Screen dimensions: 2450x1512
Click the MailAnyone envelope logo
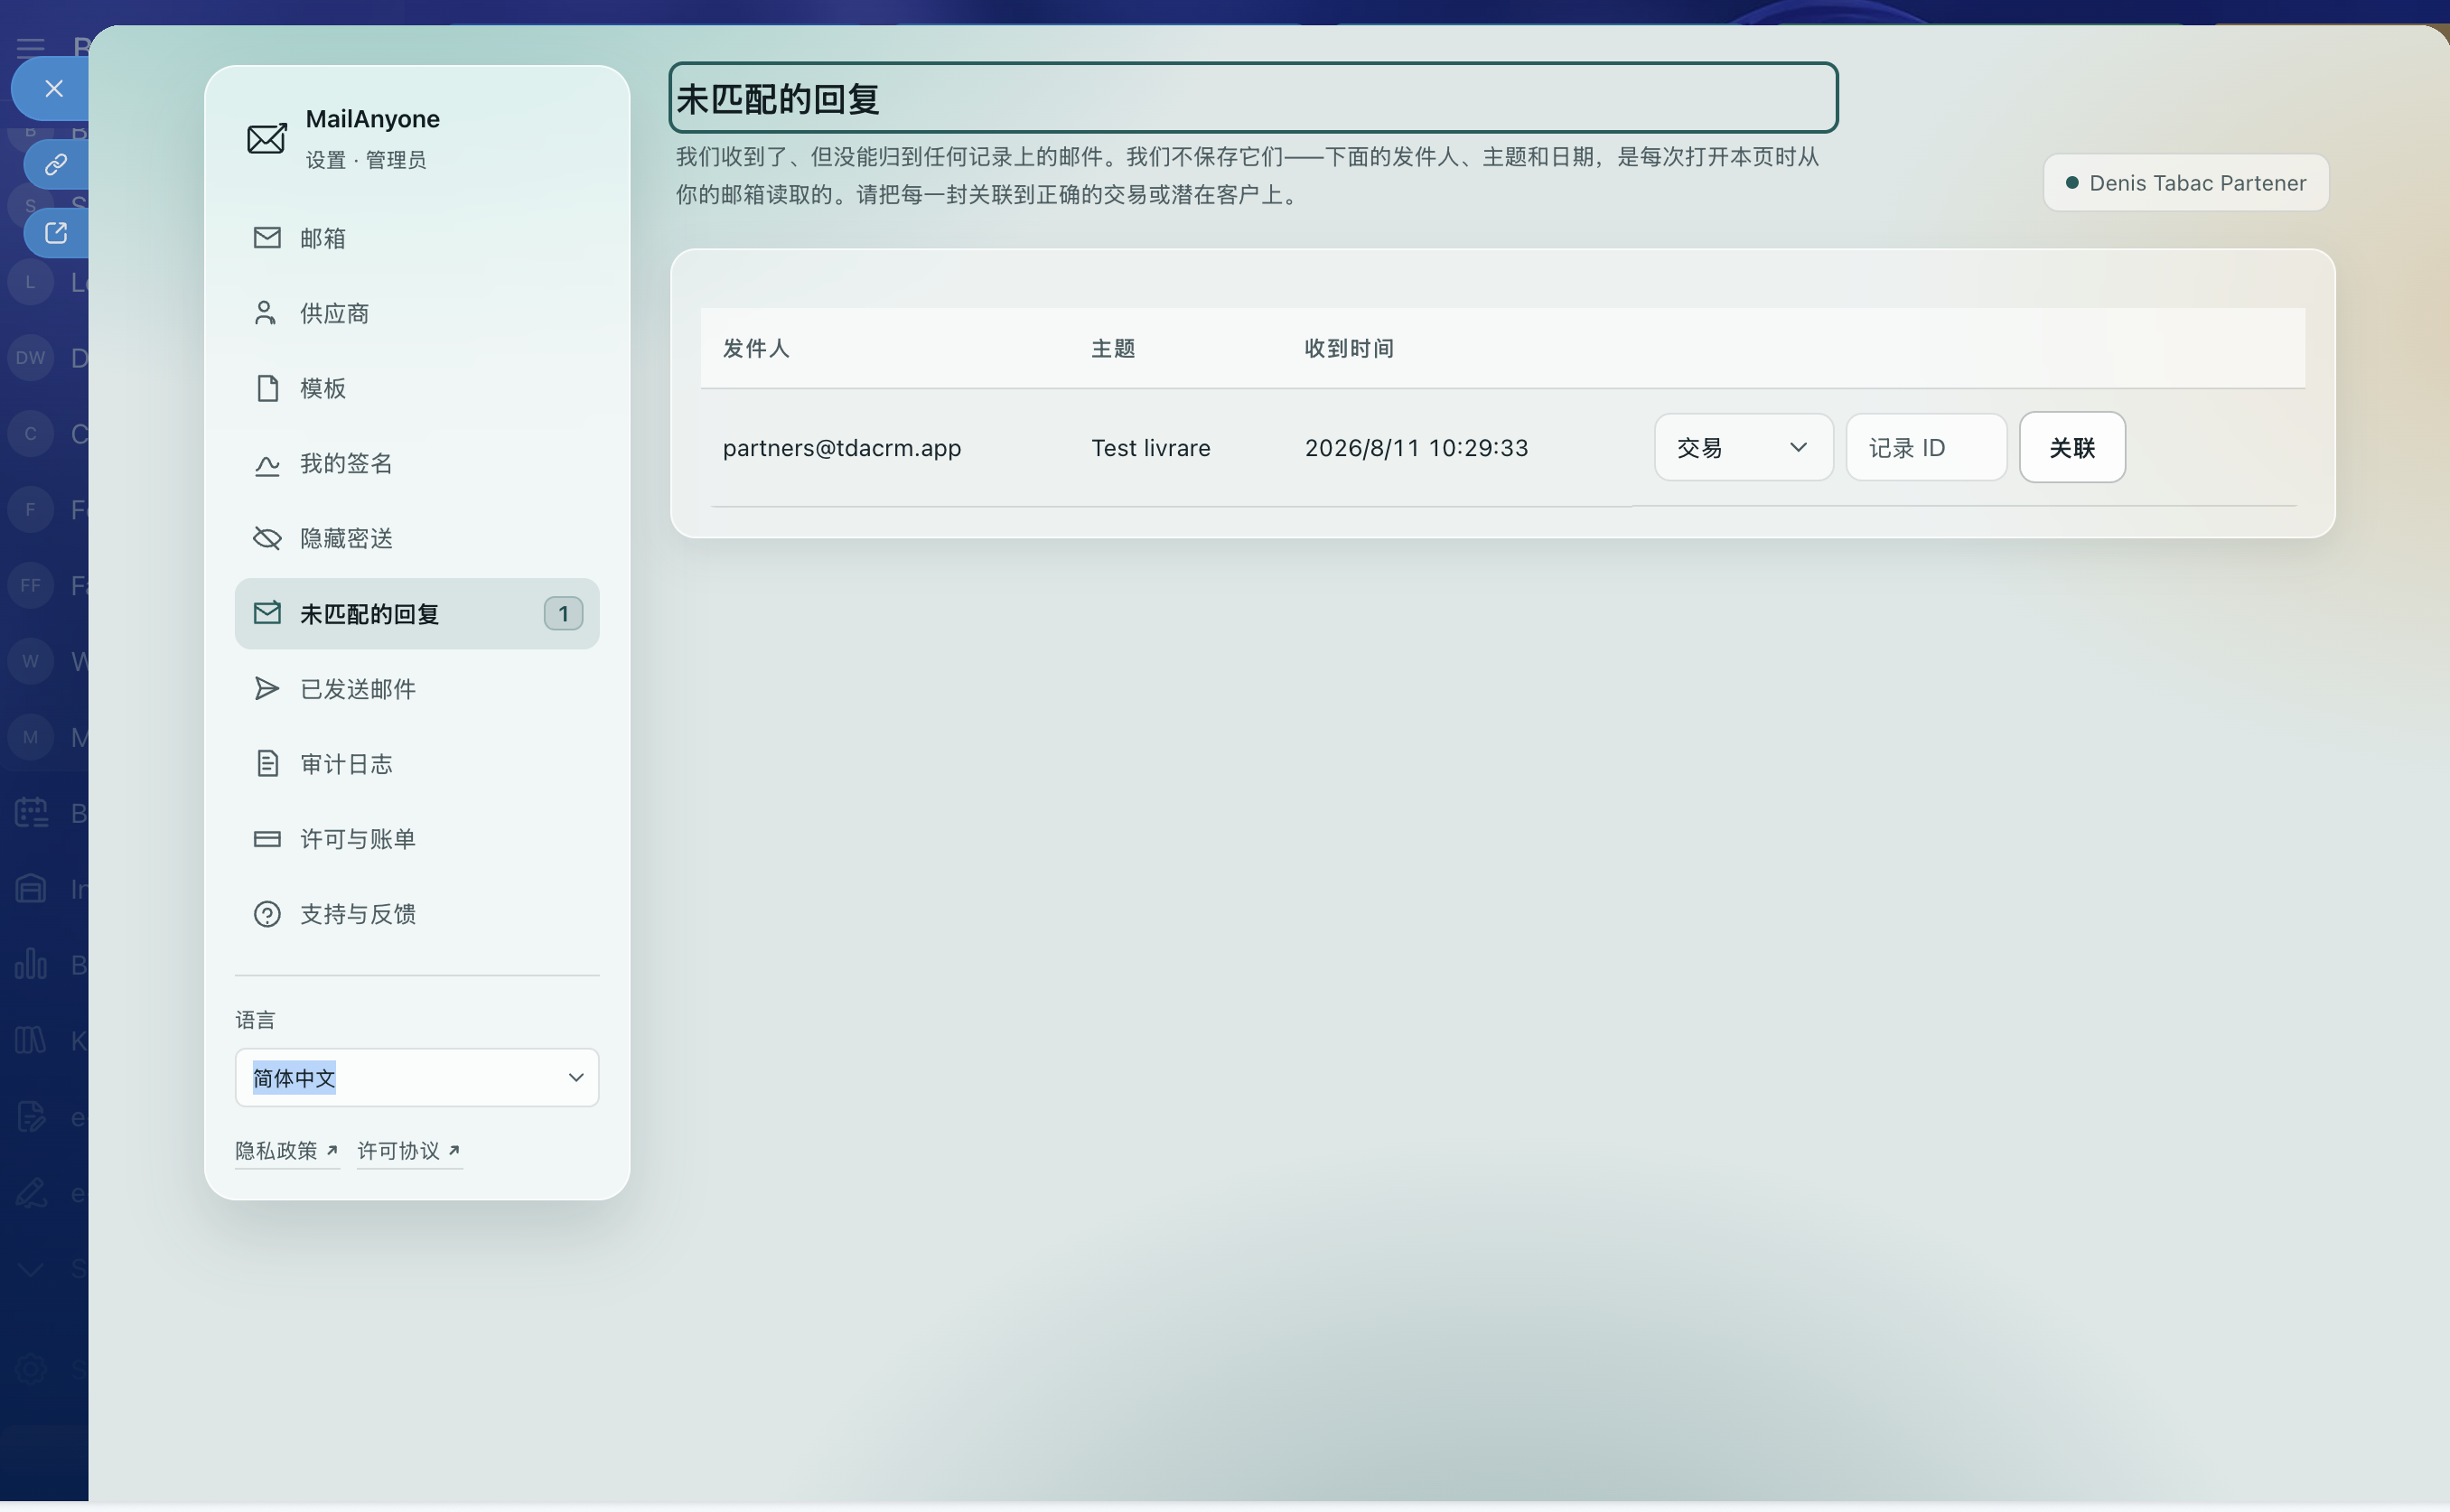click(267, 138)
